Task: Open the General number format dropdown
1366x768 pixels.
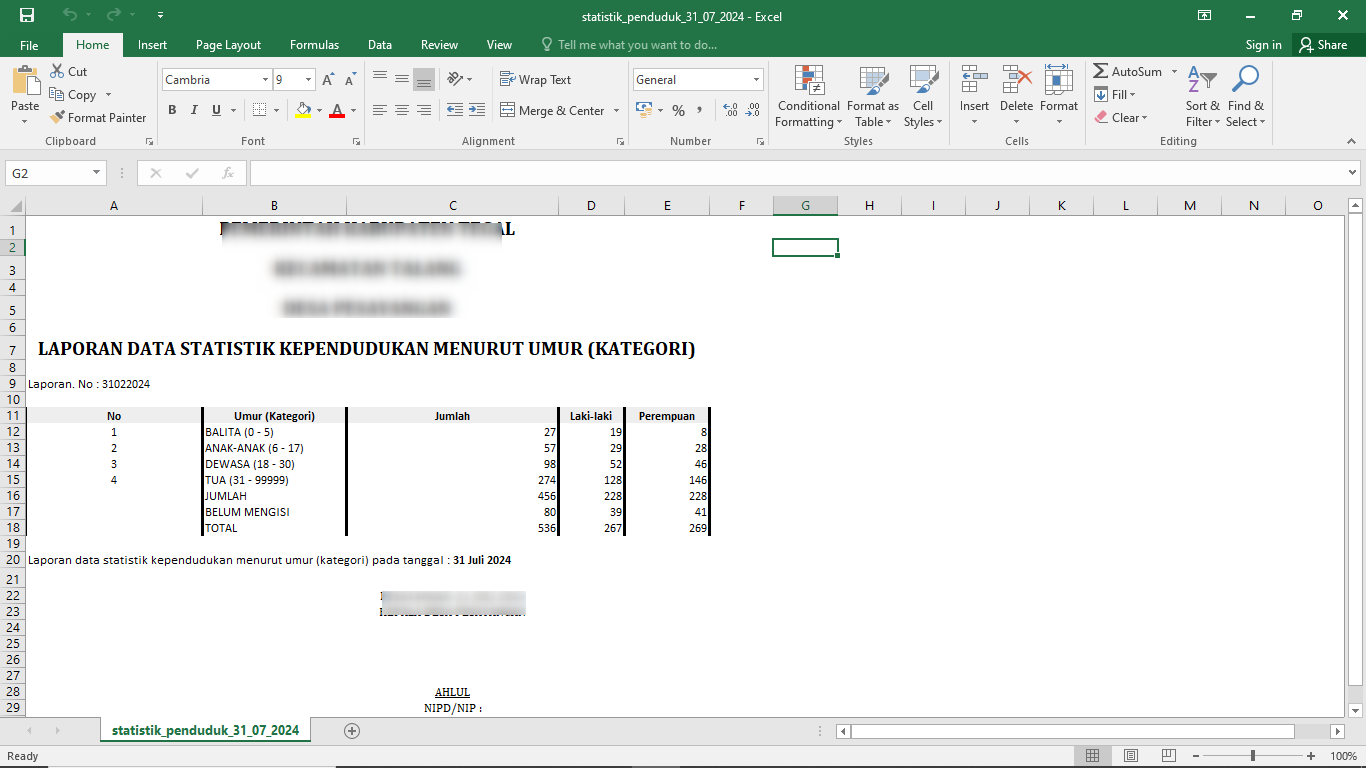Action: (x=756, y=79)
